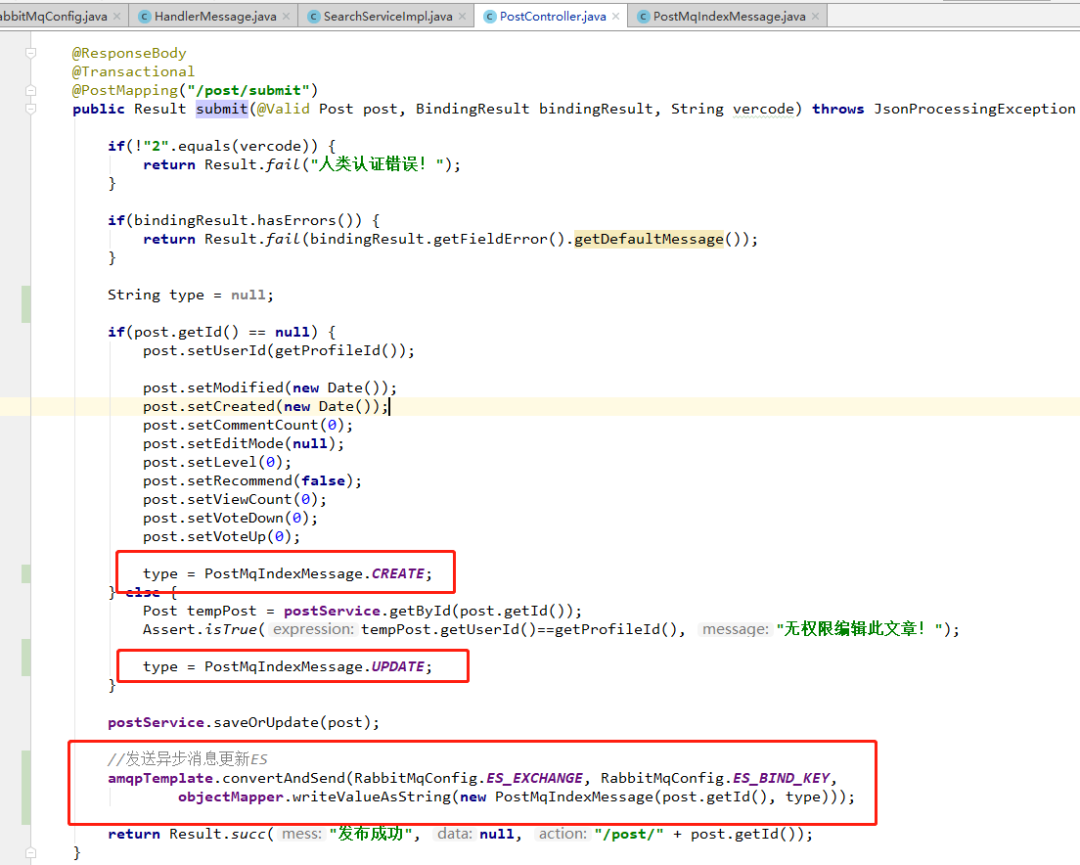1080x865 pixels.
Task: Click the "expression:" parameter hint
Action: (313, 629)
